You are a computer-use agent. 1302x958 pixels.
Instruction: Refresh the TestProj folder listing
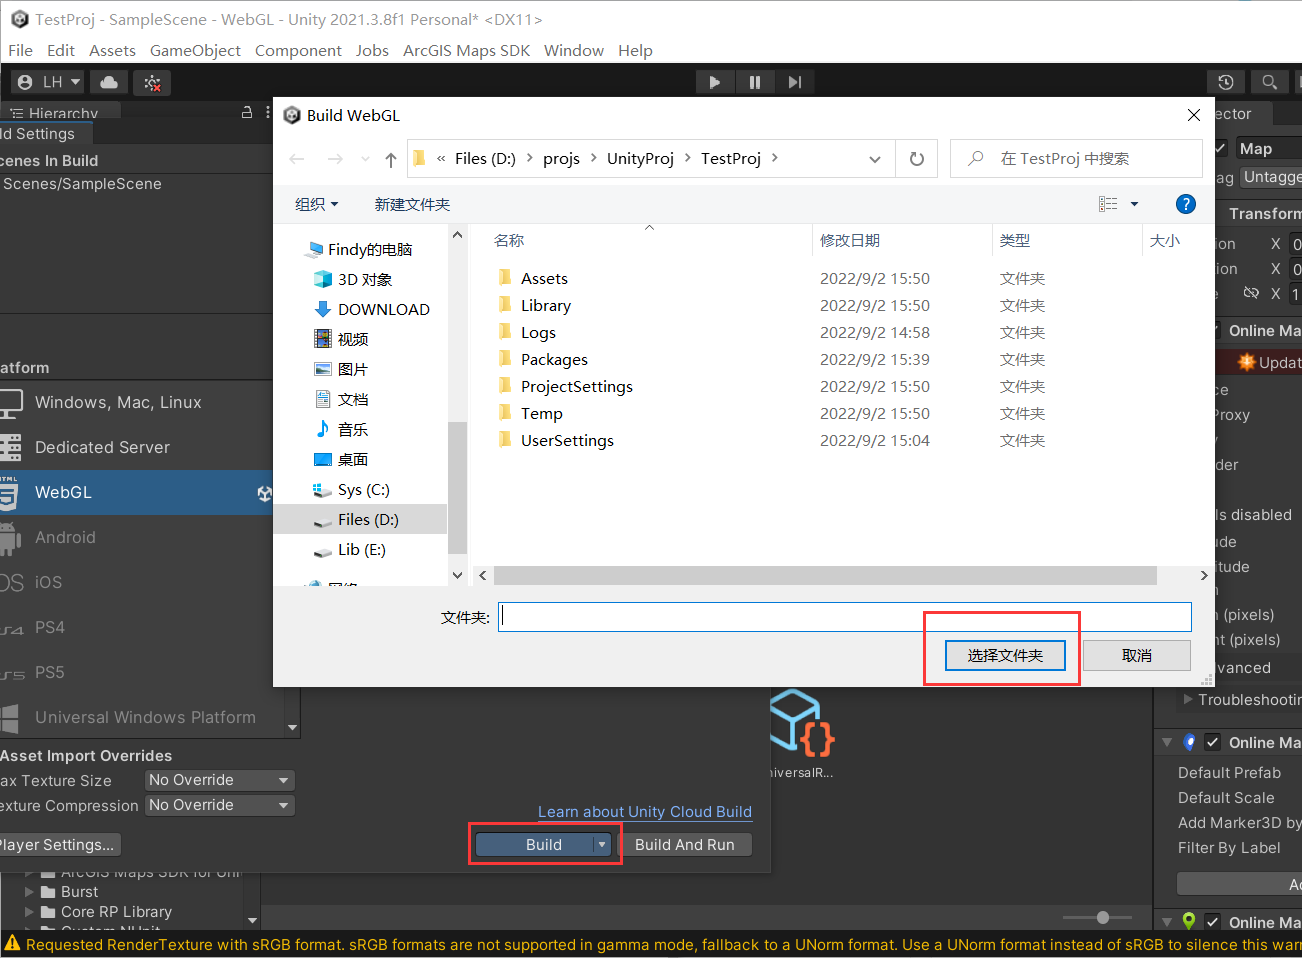(x=917, y=159)
